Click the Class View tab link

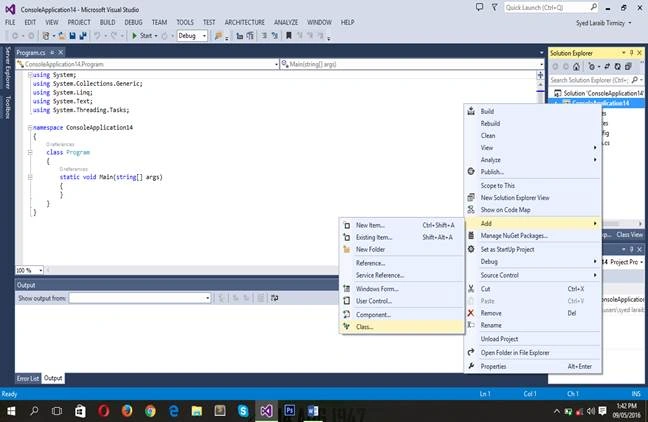pyautogui.click(x=629, y=235)
